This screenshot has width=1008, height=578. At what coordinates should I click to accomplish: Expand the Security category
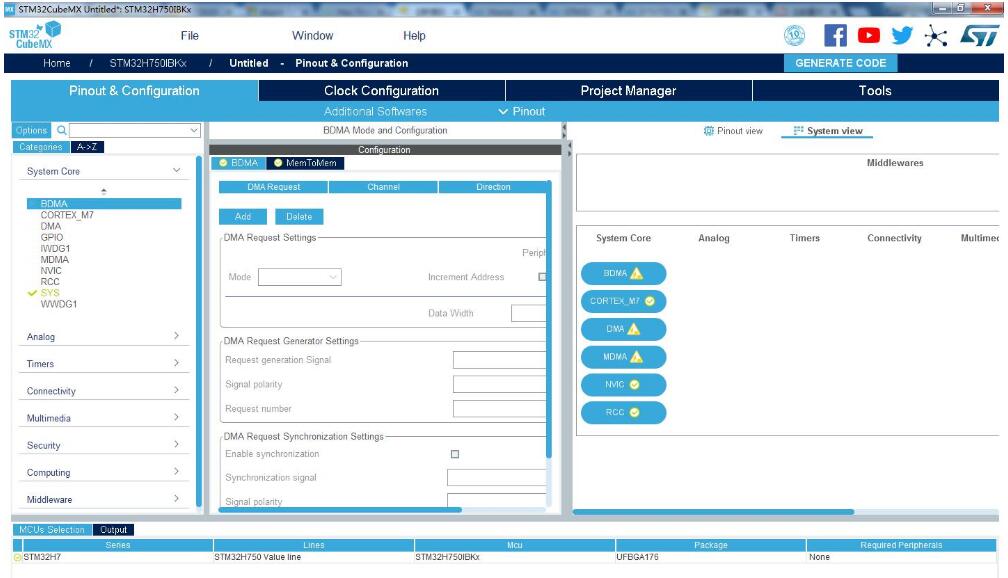coord(176,444)
